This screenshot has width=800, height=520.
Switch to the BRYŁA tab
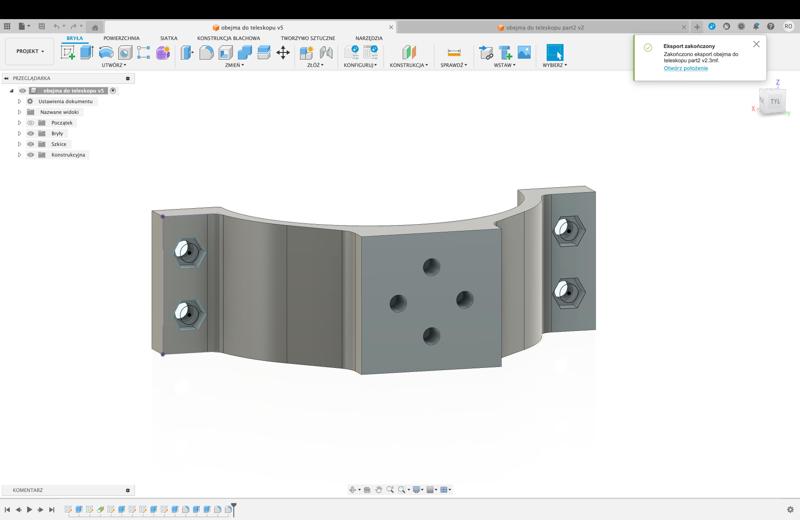[74, 38]
